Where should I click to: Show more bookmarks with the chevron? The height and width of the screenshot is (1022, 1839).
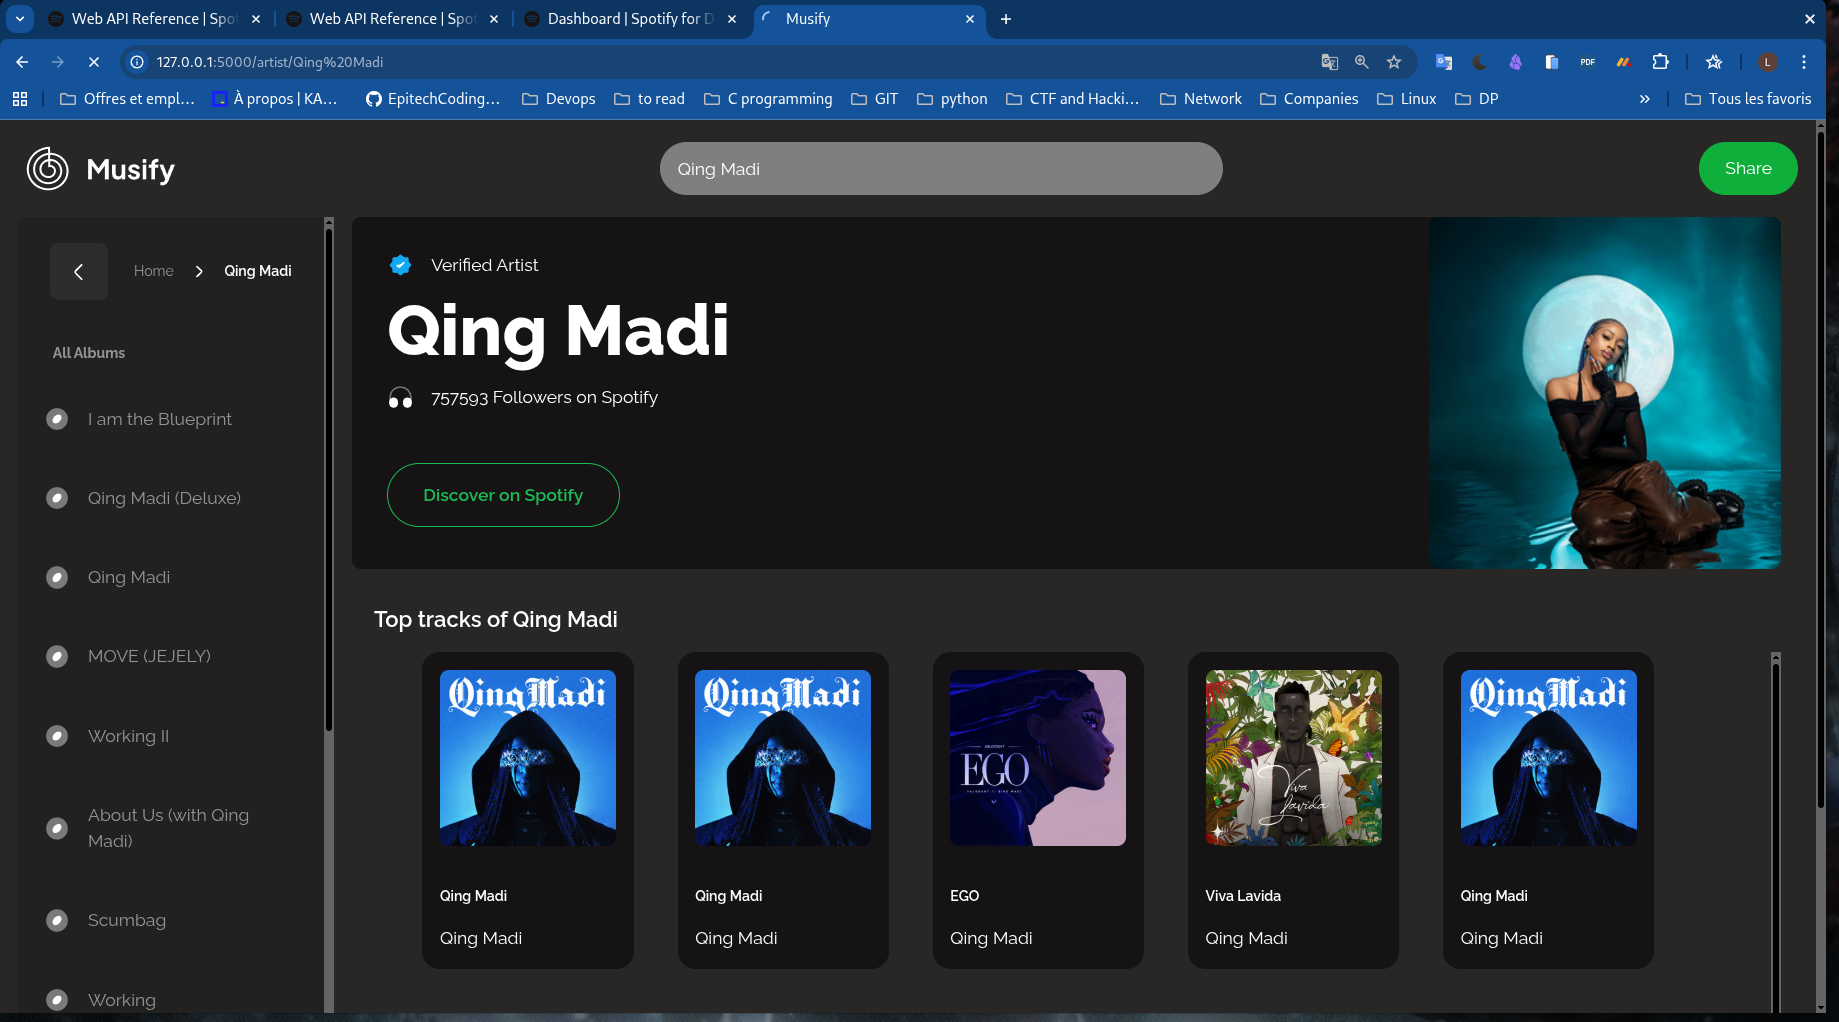click(x=1645, y=99)
